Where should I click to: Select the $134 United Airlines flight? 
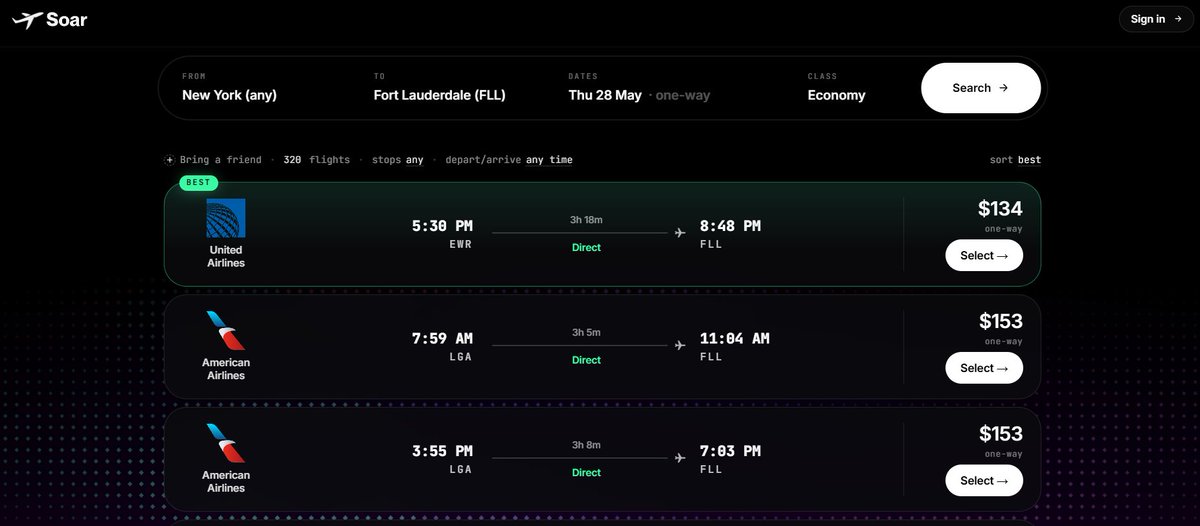tap(984, 255)
